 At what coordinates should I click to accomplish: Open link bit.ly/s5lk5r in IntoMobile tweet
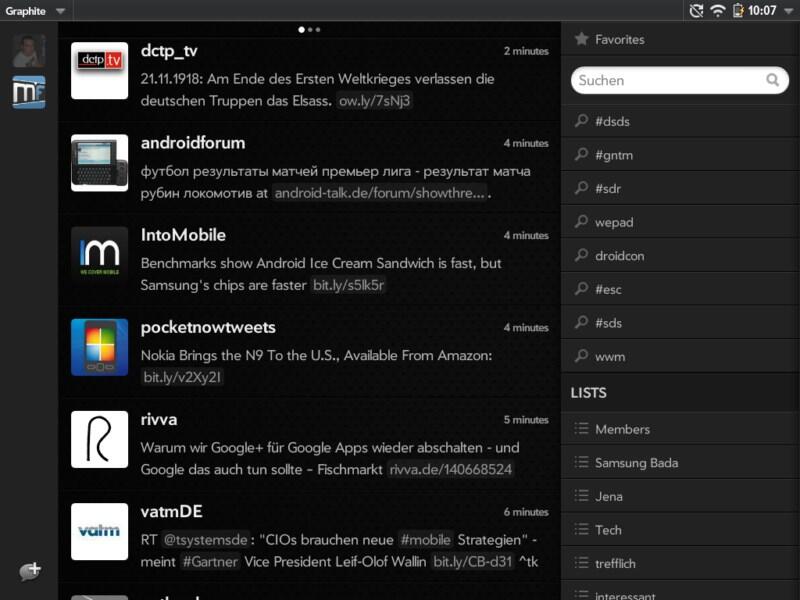point(348,285)
